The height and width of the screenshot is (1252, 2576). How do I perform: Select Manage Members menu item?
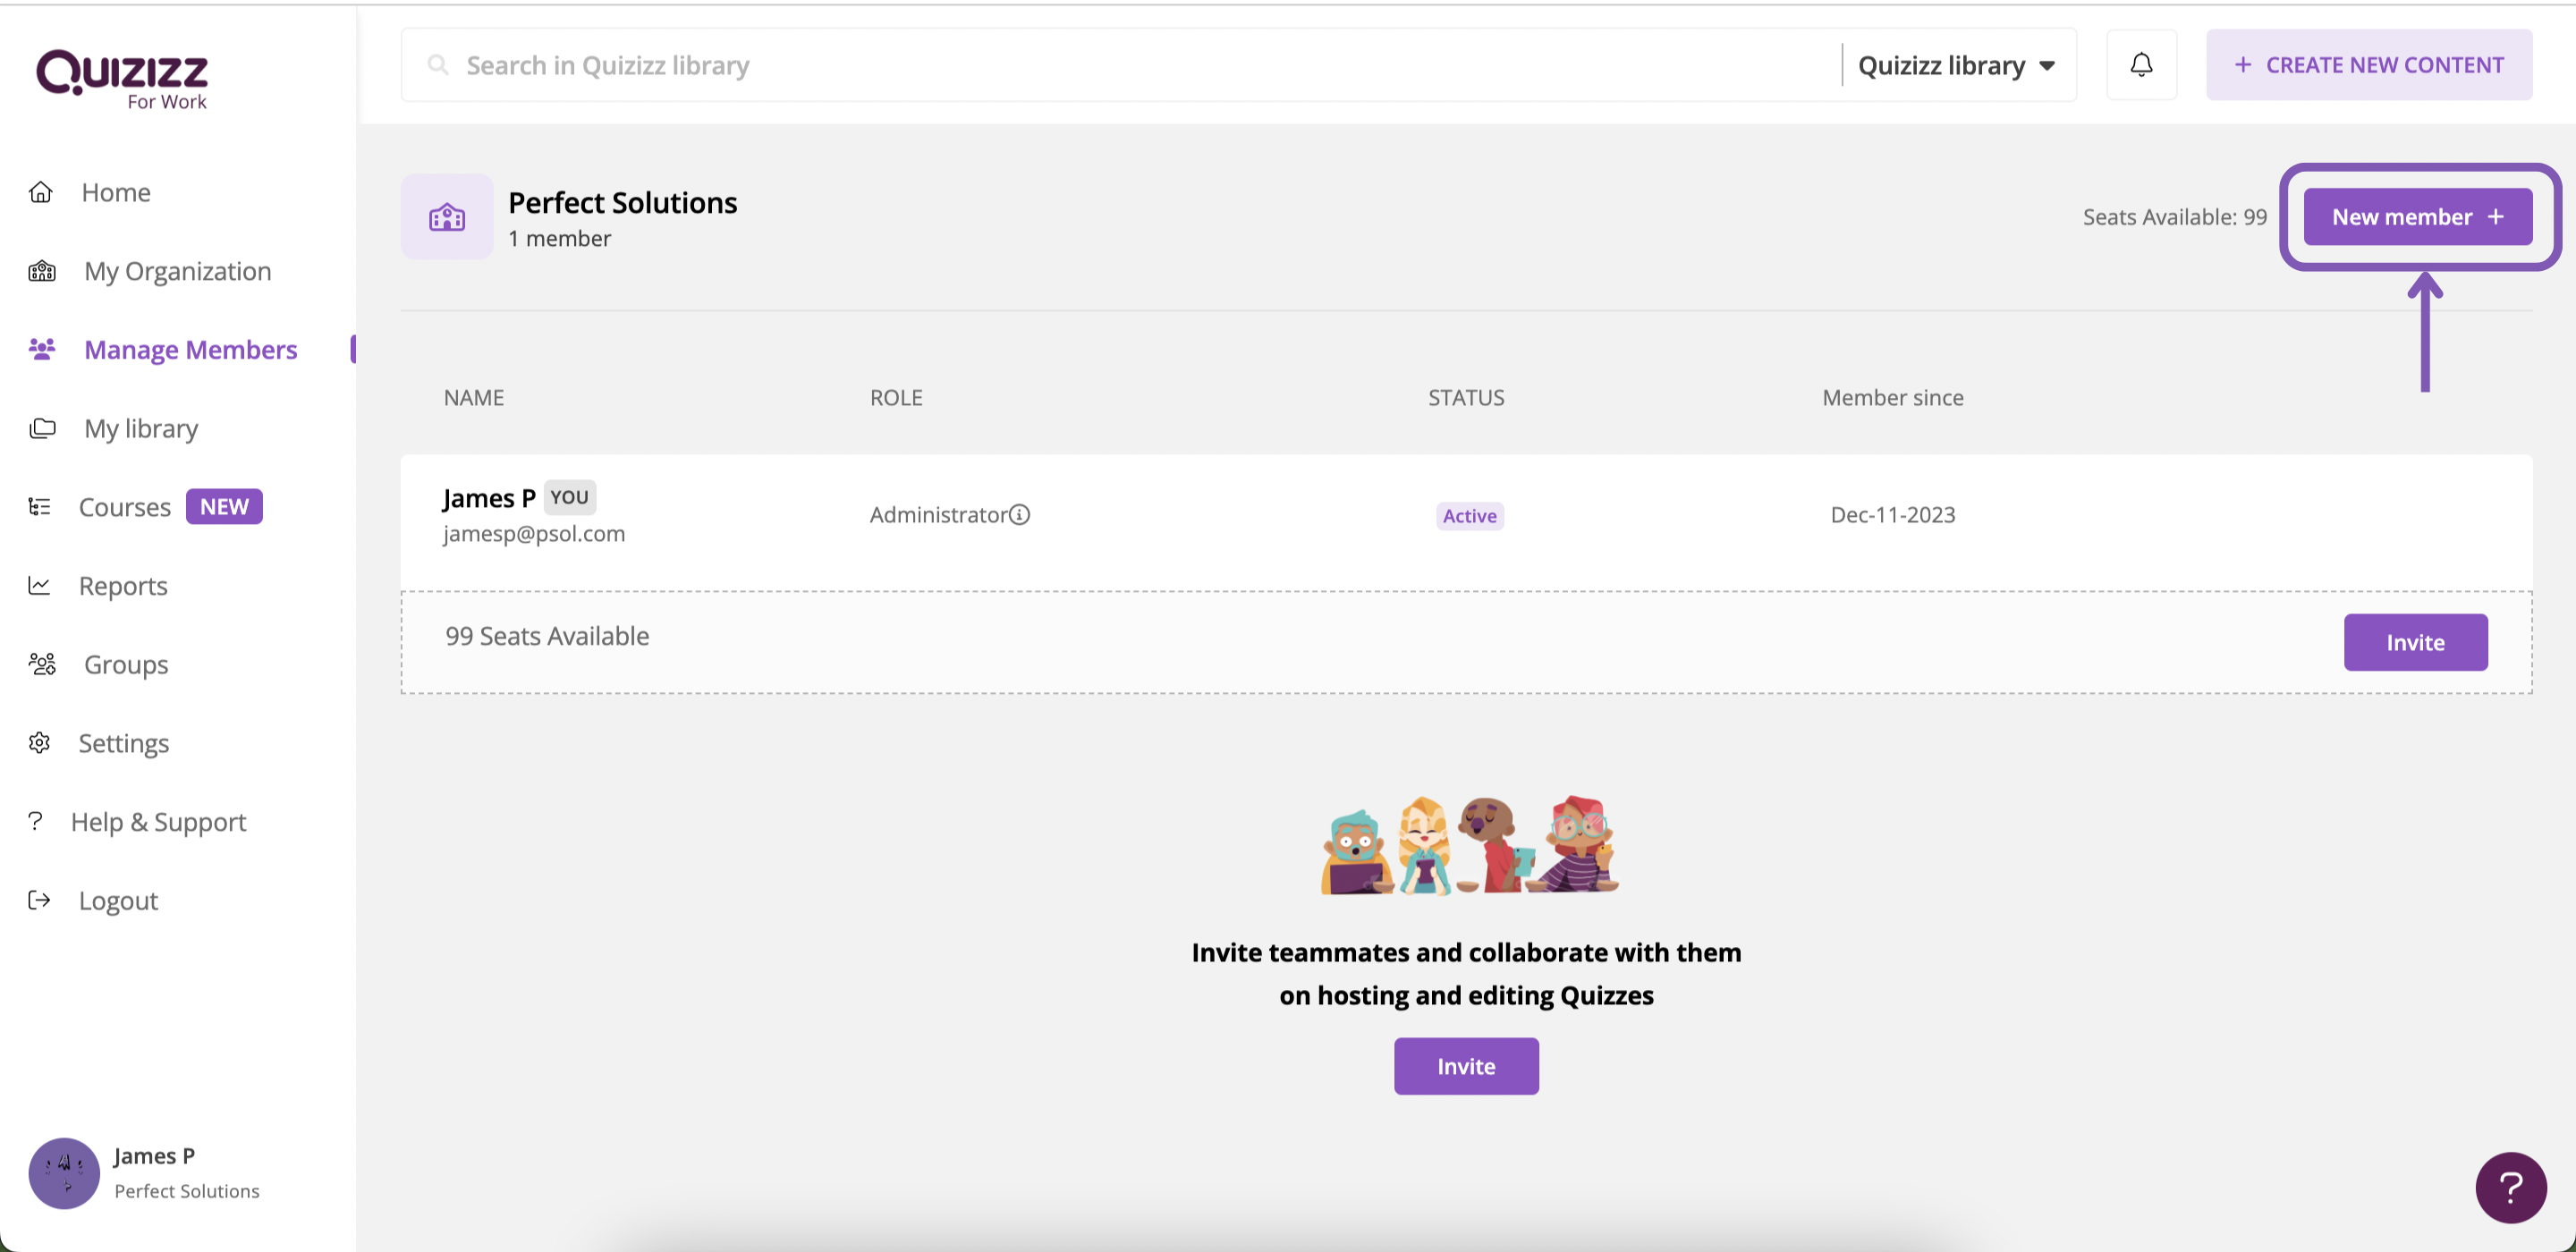[x=190, y=349]
